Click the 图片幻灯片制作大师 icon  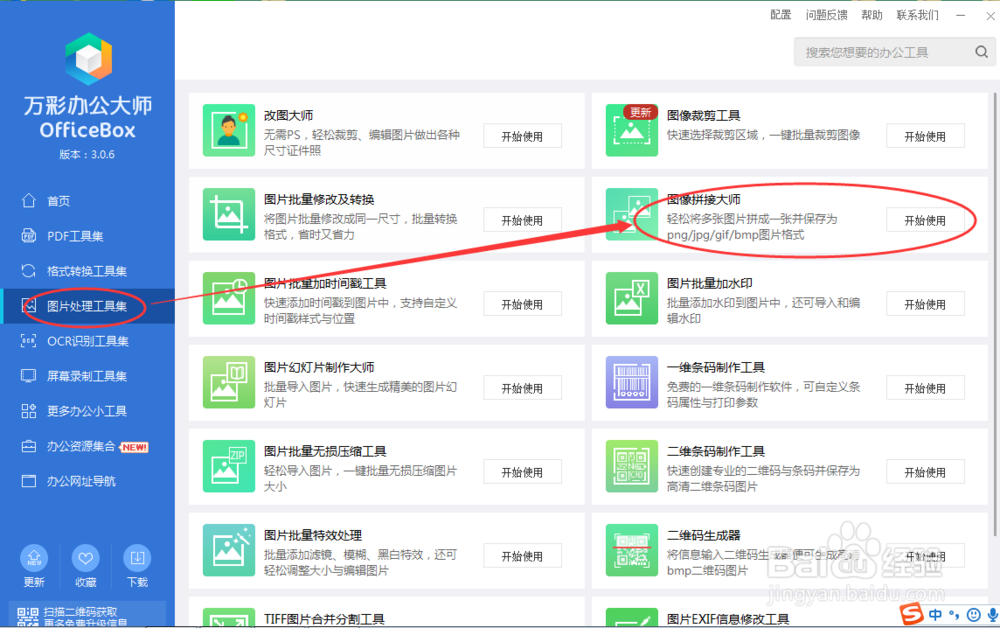229,382
